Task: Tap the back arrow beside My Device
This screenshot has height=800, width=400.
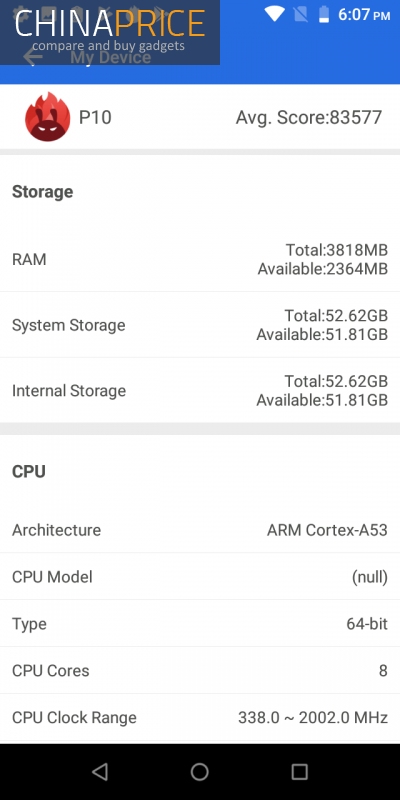Action: [x=32, y=57]
